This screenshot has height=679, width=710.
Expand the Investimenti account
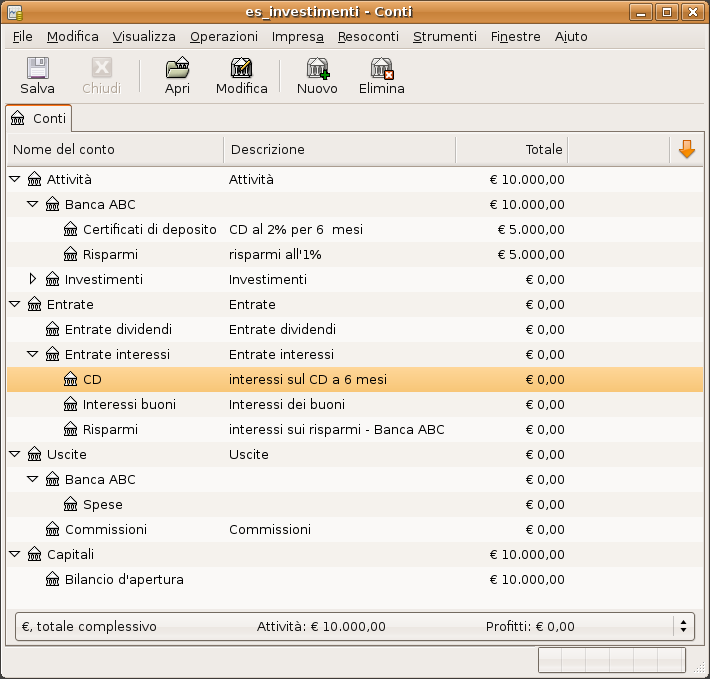33,280
